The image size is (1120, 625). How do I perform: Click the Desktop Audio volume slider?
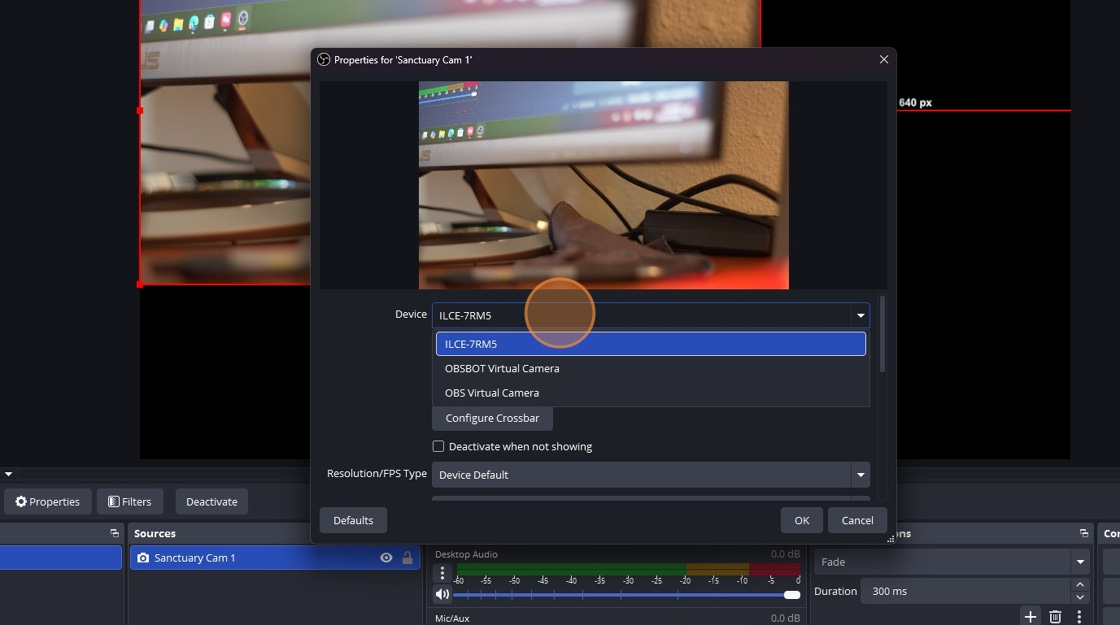click(626, 594)
